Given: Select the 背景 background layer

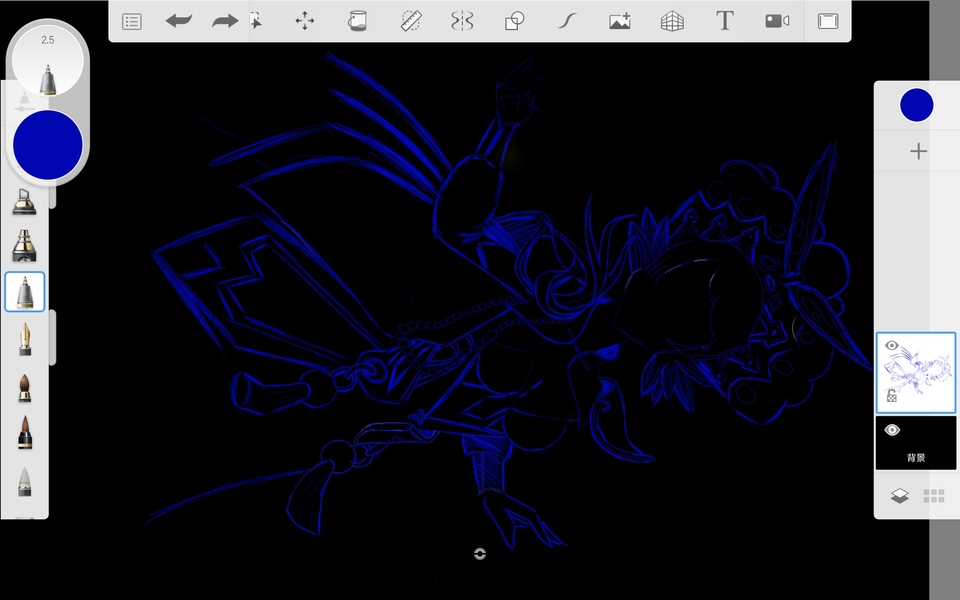Looking at the screenshot, I should click(916, 443).
